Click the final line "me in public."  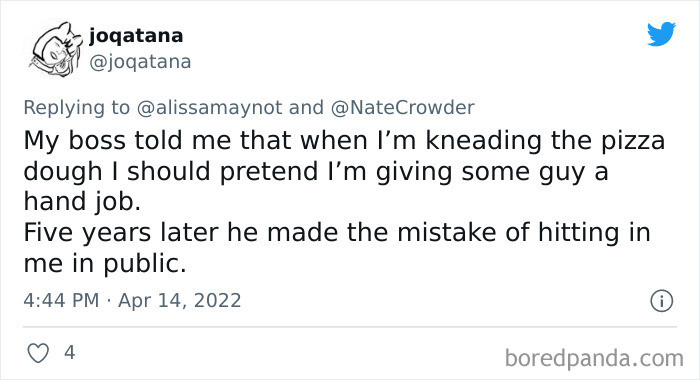[x=104, y=264]
